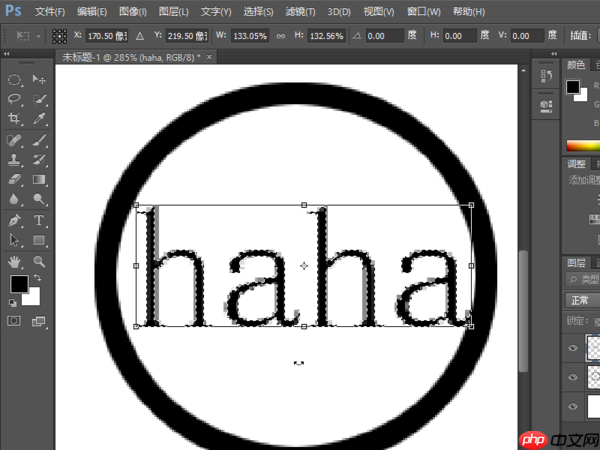Select the Lasso tool

tap(14, 98)
